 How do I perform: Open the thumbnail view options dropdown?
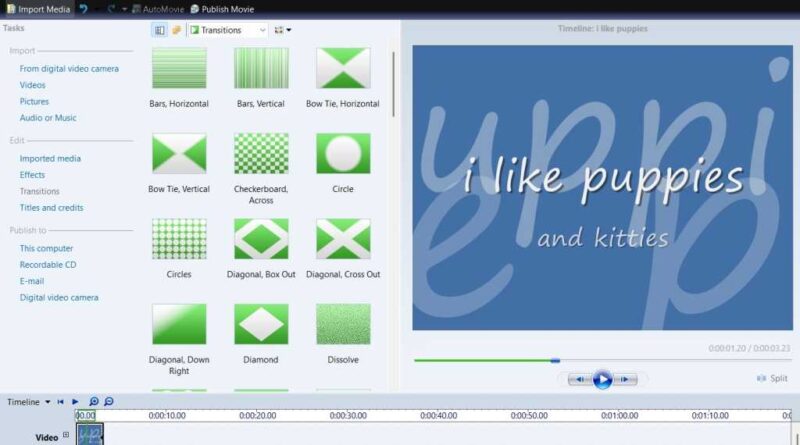283,30
